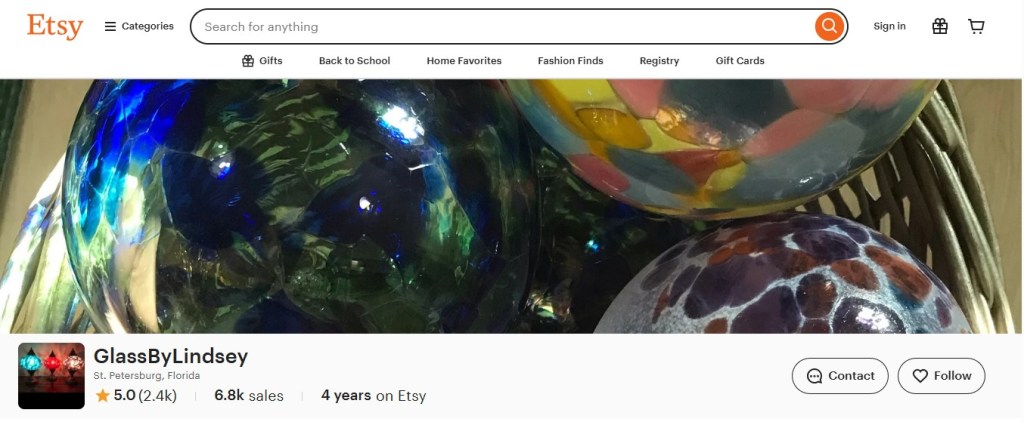Open the shopping cart icon
The height and width of the screenshot is (422, 1024).
click(x=976, y=27)
